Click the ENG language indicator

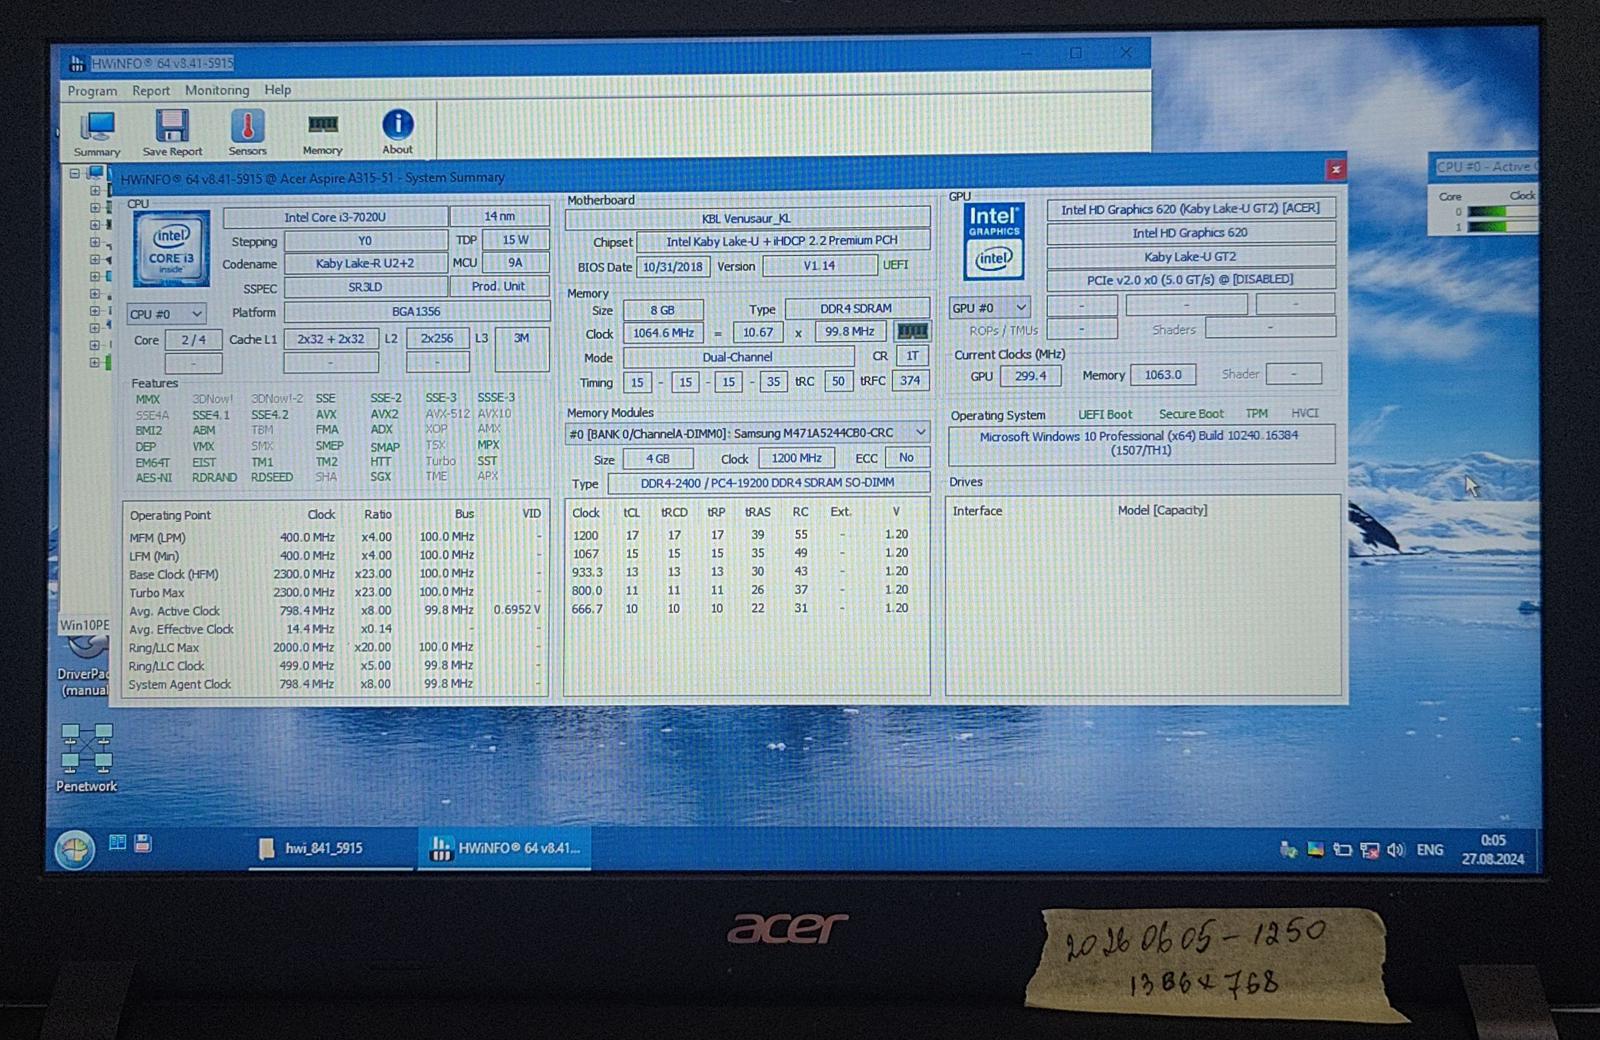point(1430,850)
